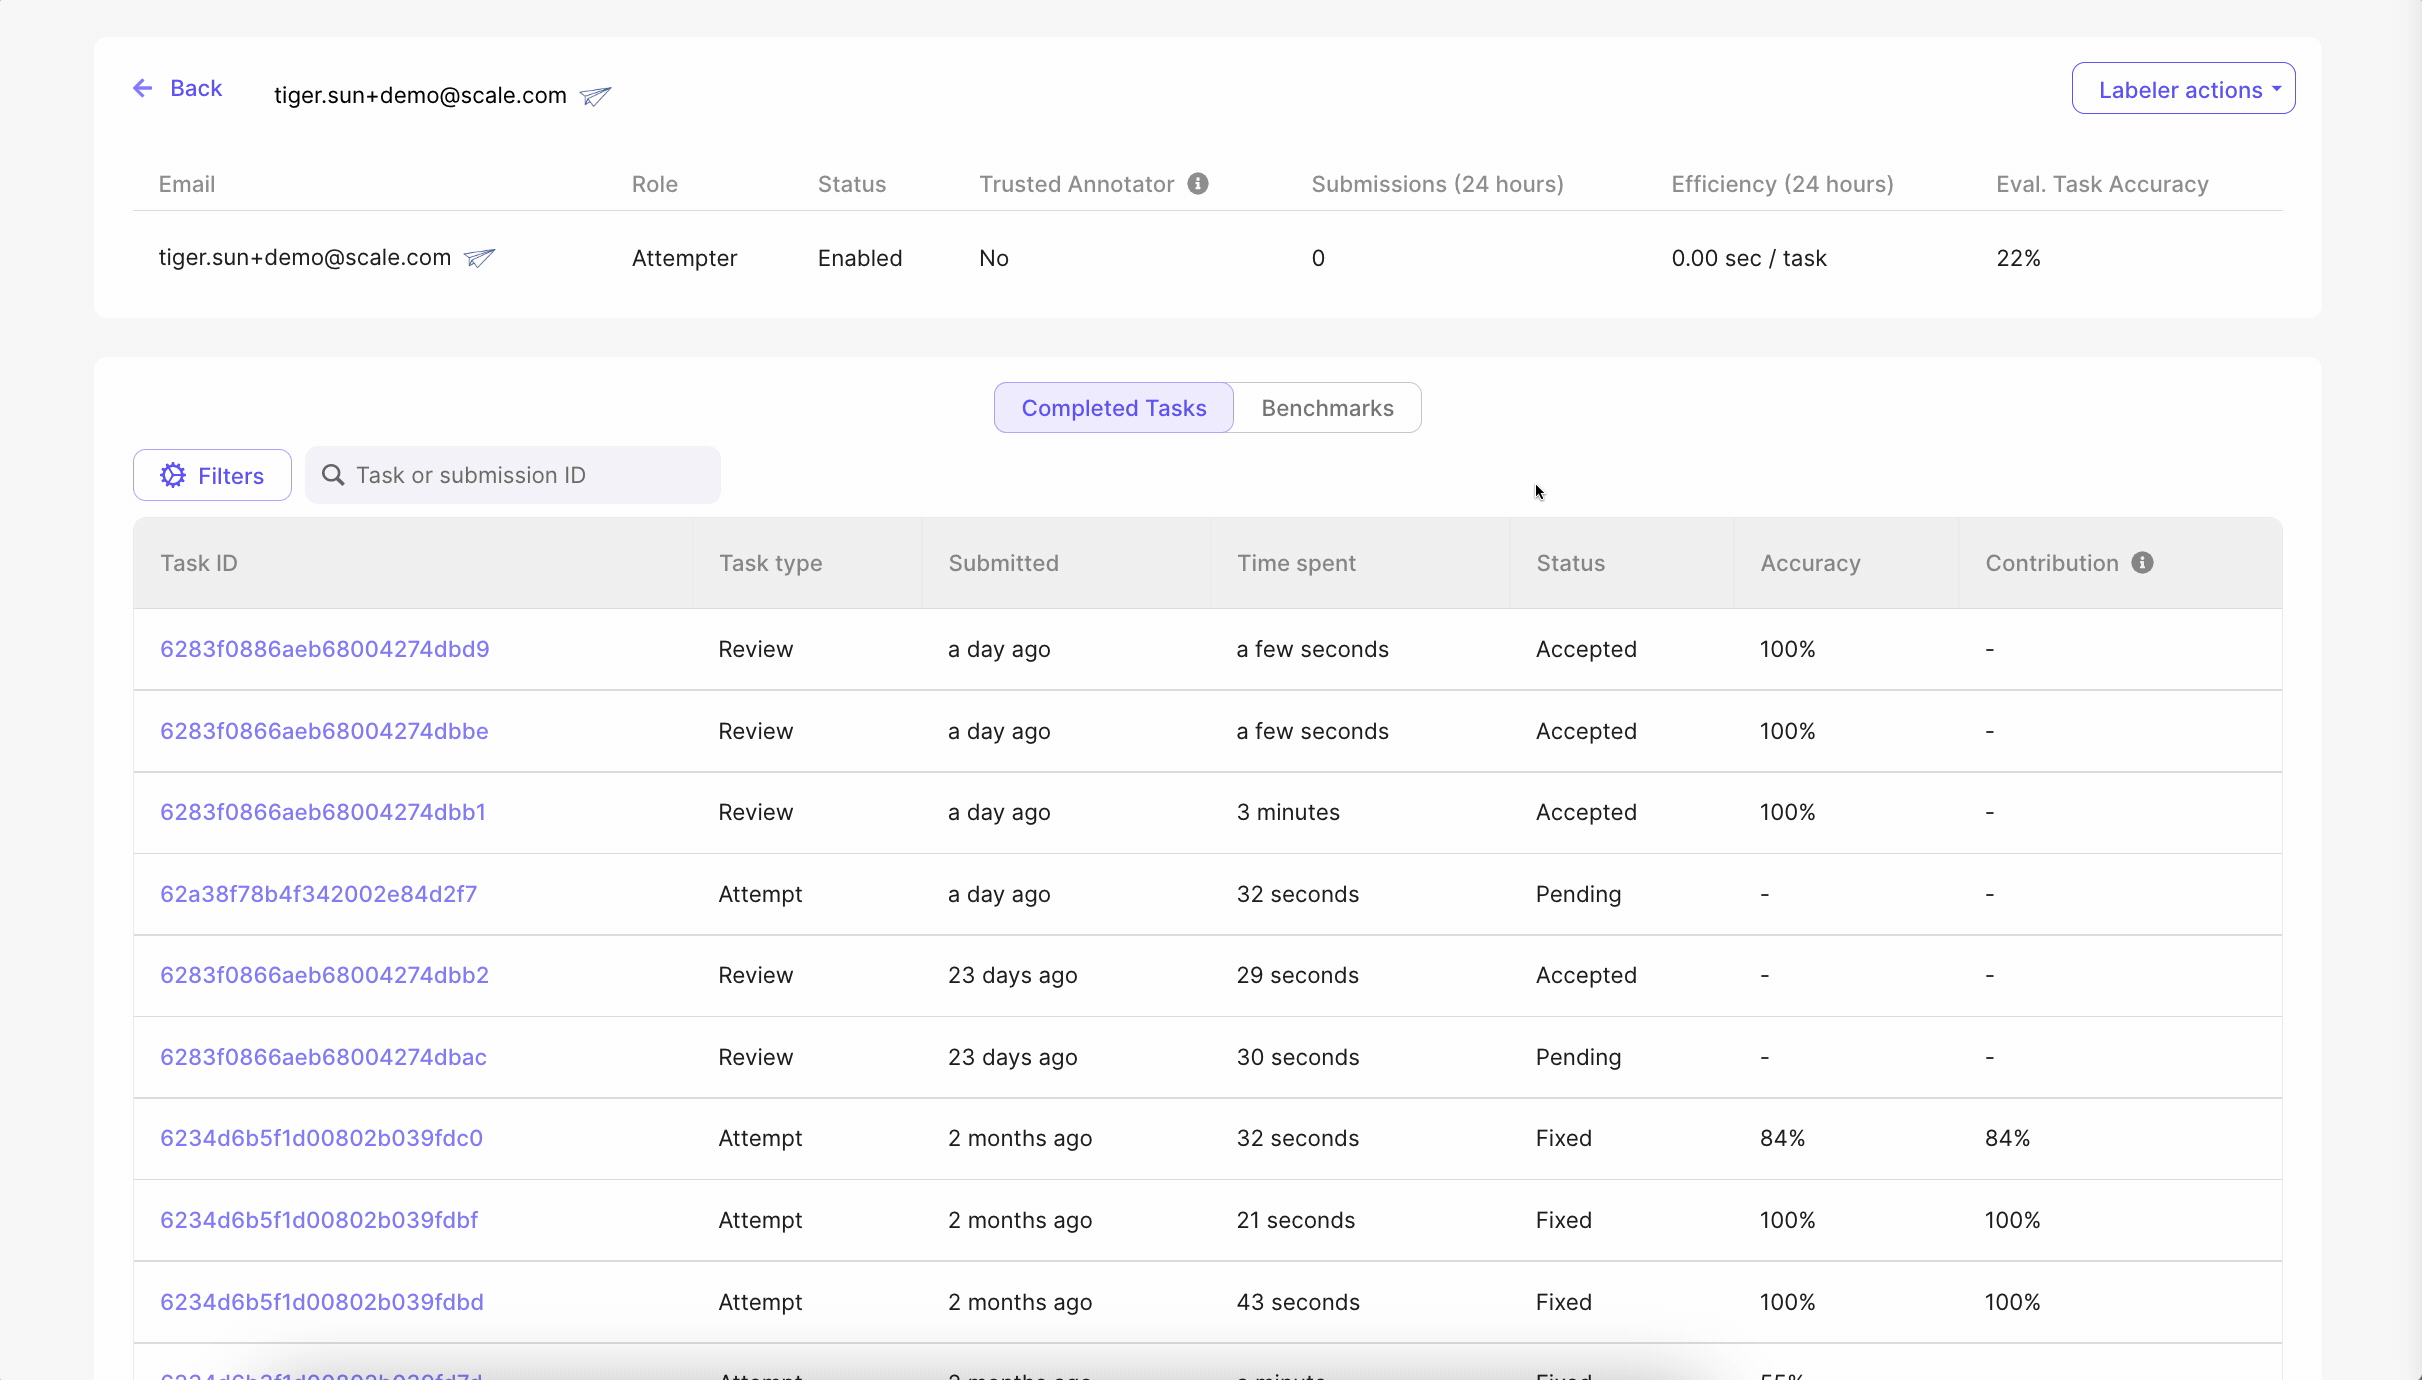Click the Back arrow icon
The width and height of the screenshot is (2422, 1380).
[143, 88]
